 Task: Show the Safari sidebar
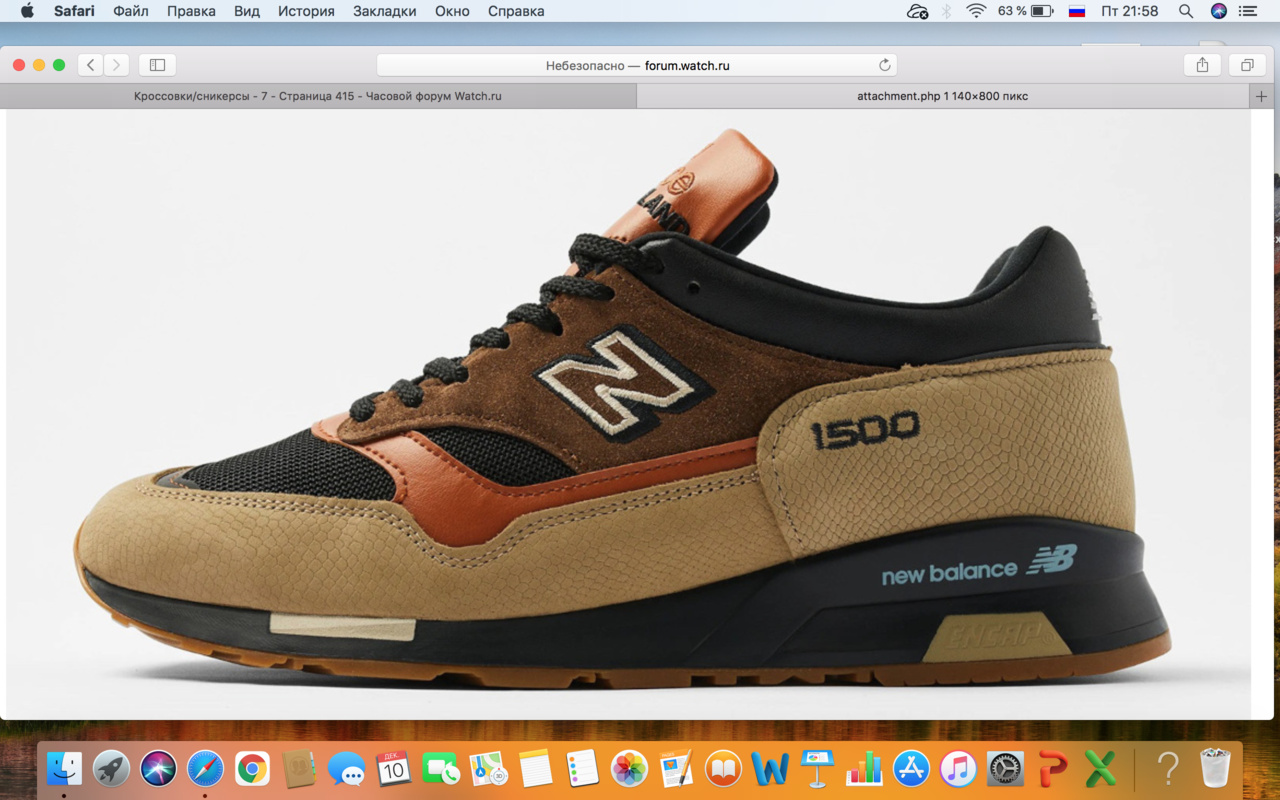[x=157, y=65]
